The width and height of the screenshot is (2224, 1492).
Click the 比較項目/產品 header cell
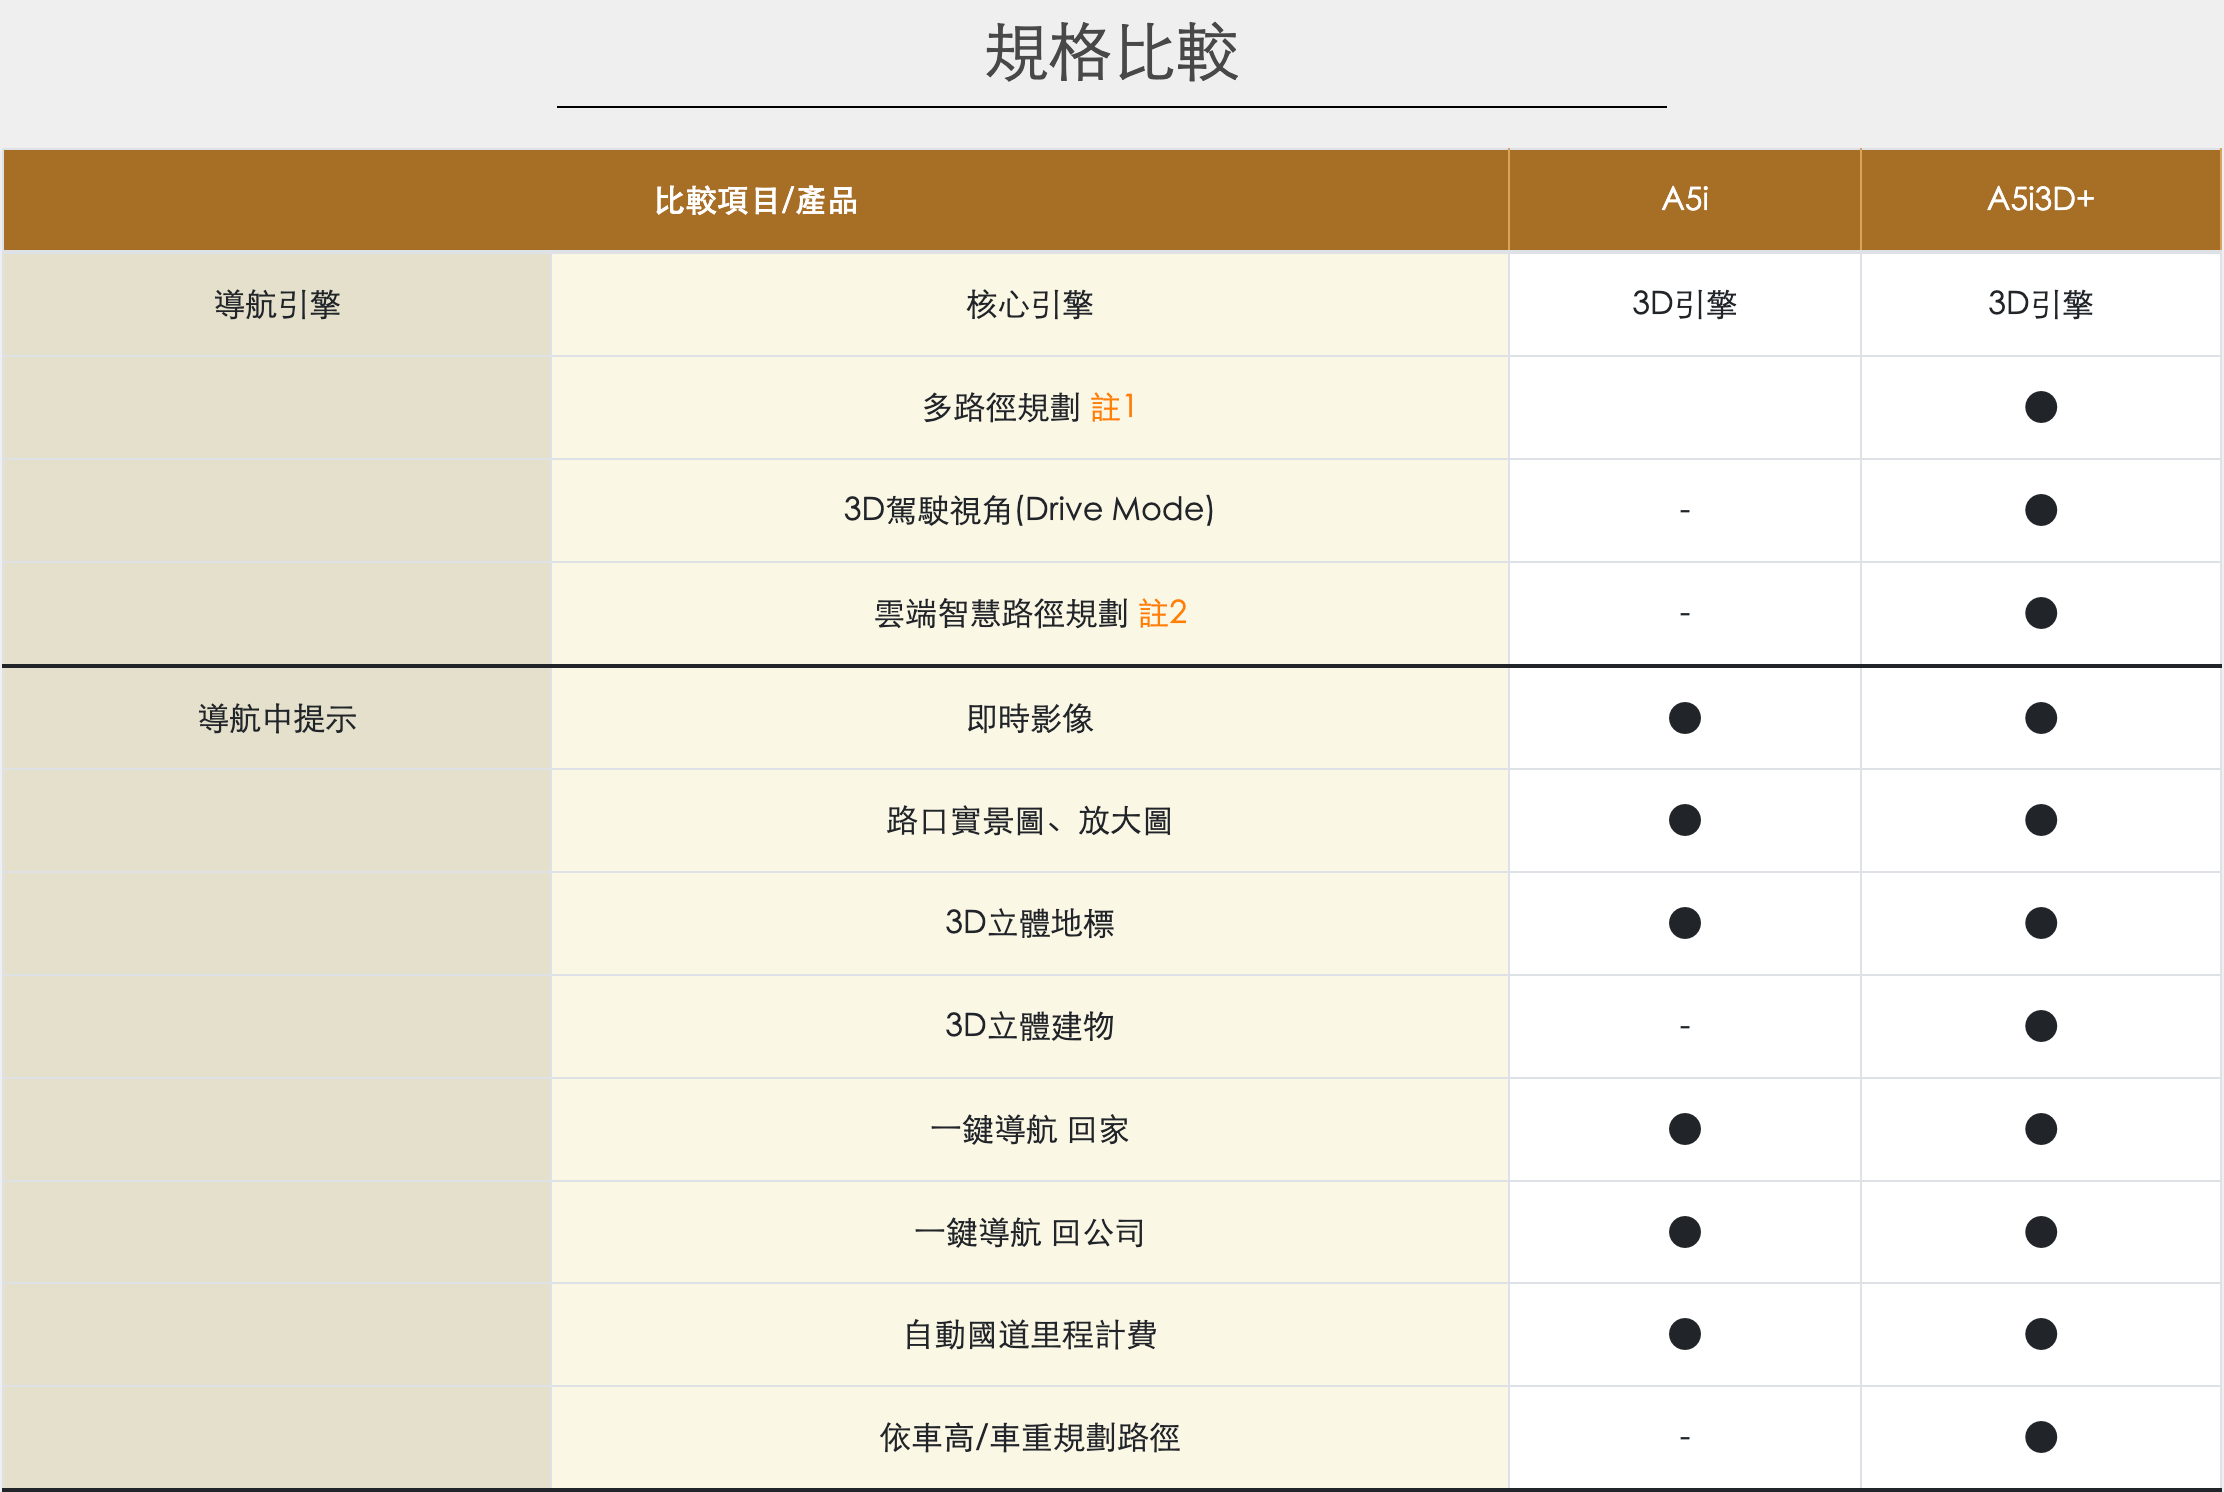coord(756,200)
